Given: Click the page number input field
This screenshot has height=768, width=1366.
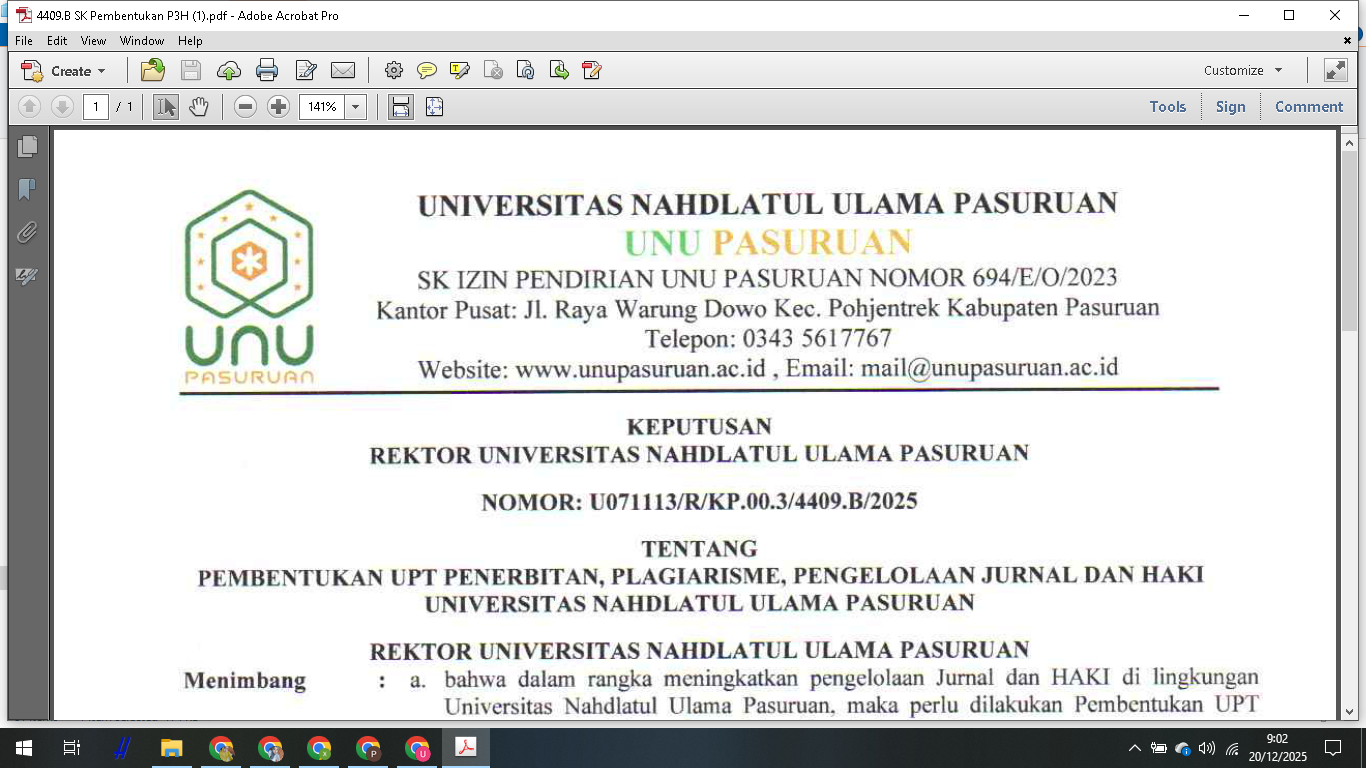Looking at the screenshot, I should point(96,107).
